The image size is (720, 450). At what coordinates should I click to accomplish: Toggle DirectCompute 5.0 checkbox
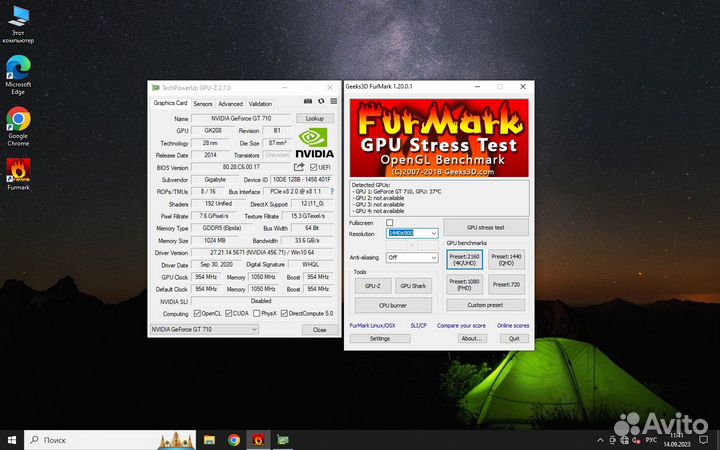284,313
